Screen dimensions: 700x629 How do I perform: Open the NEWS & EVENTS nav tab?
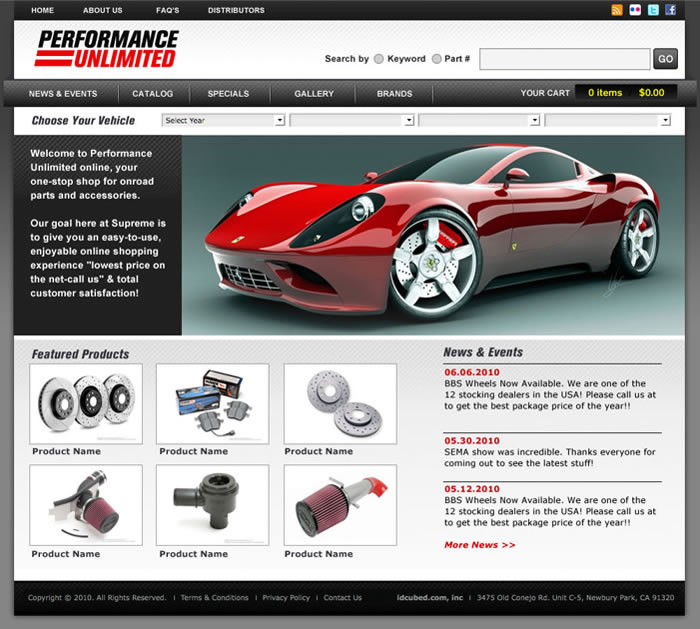(63, 94)
